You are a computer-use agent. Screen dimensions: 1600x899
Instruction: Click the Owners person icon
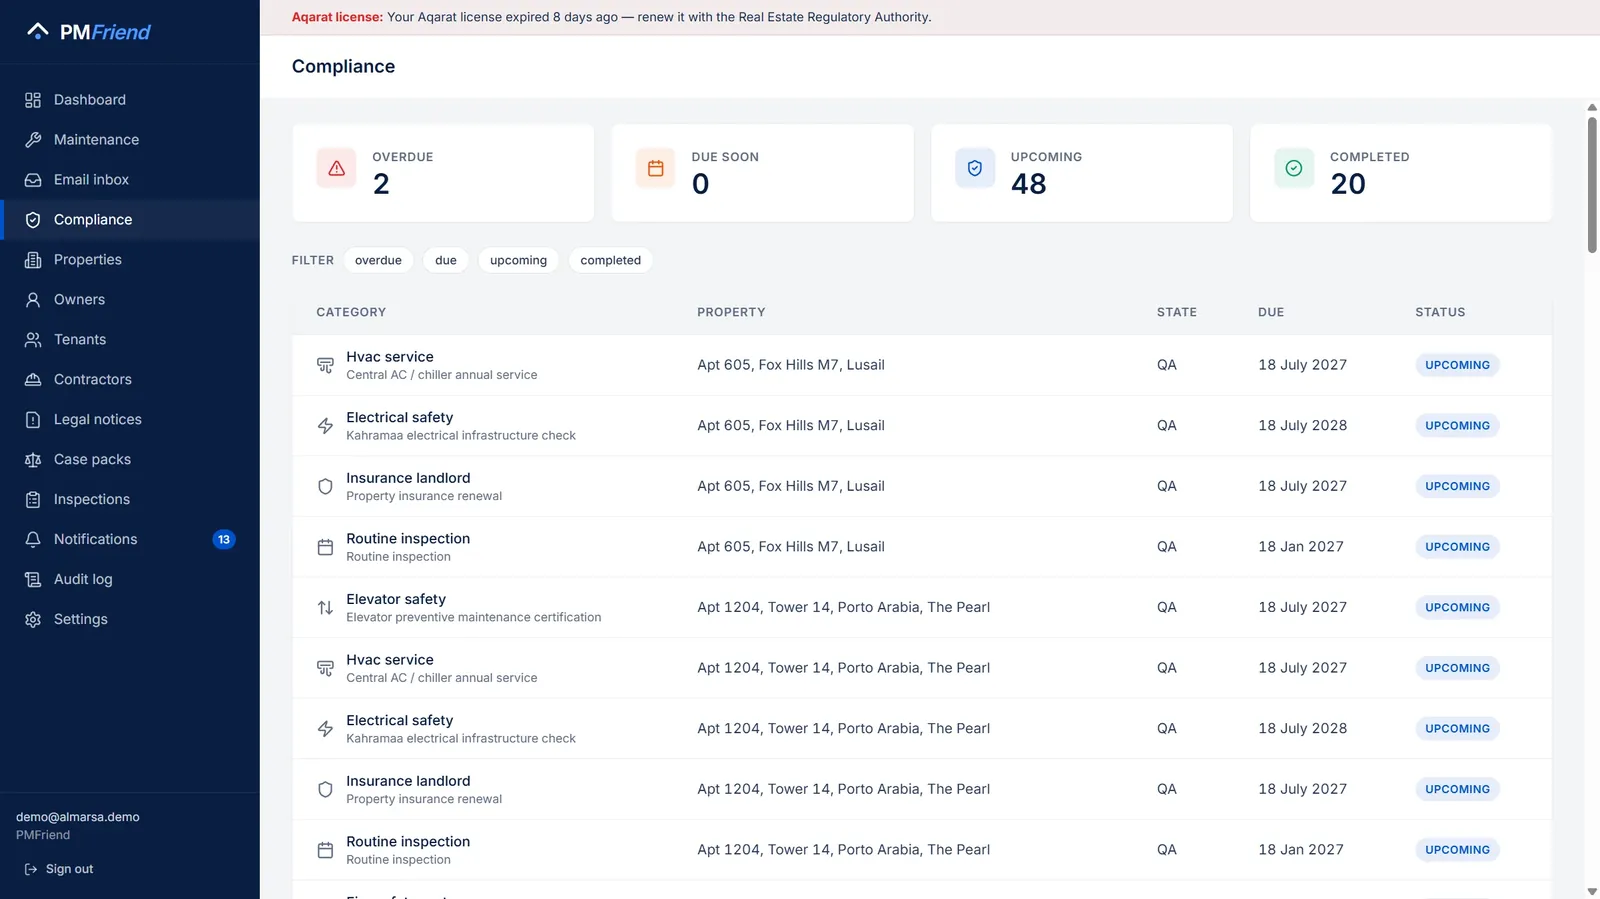click(33, 300)
